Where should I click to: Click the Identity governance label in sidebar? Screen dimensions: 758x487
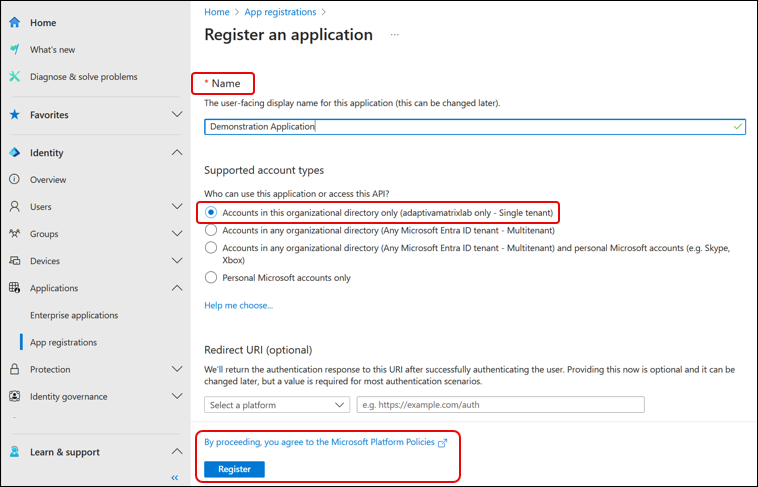69,397
